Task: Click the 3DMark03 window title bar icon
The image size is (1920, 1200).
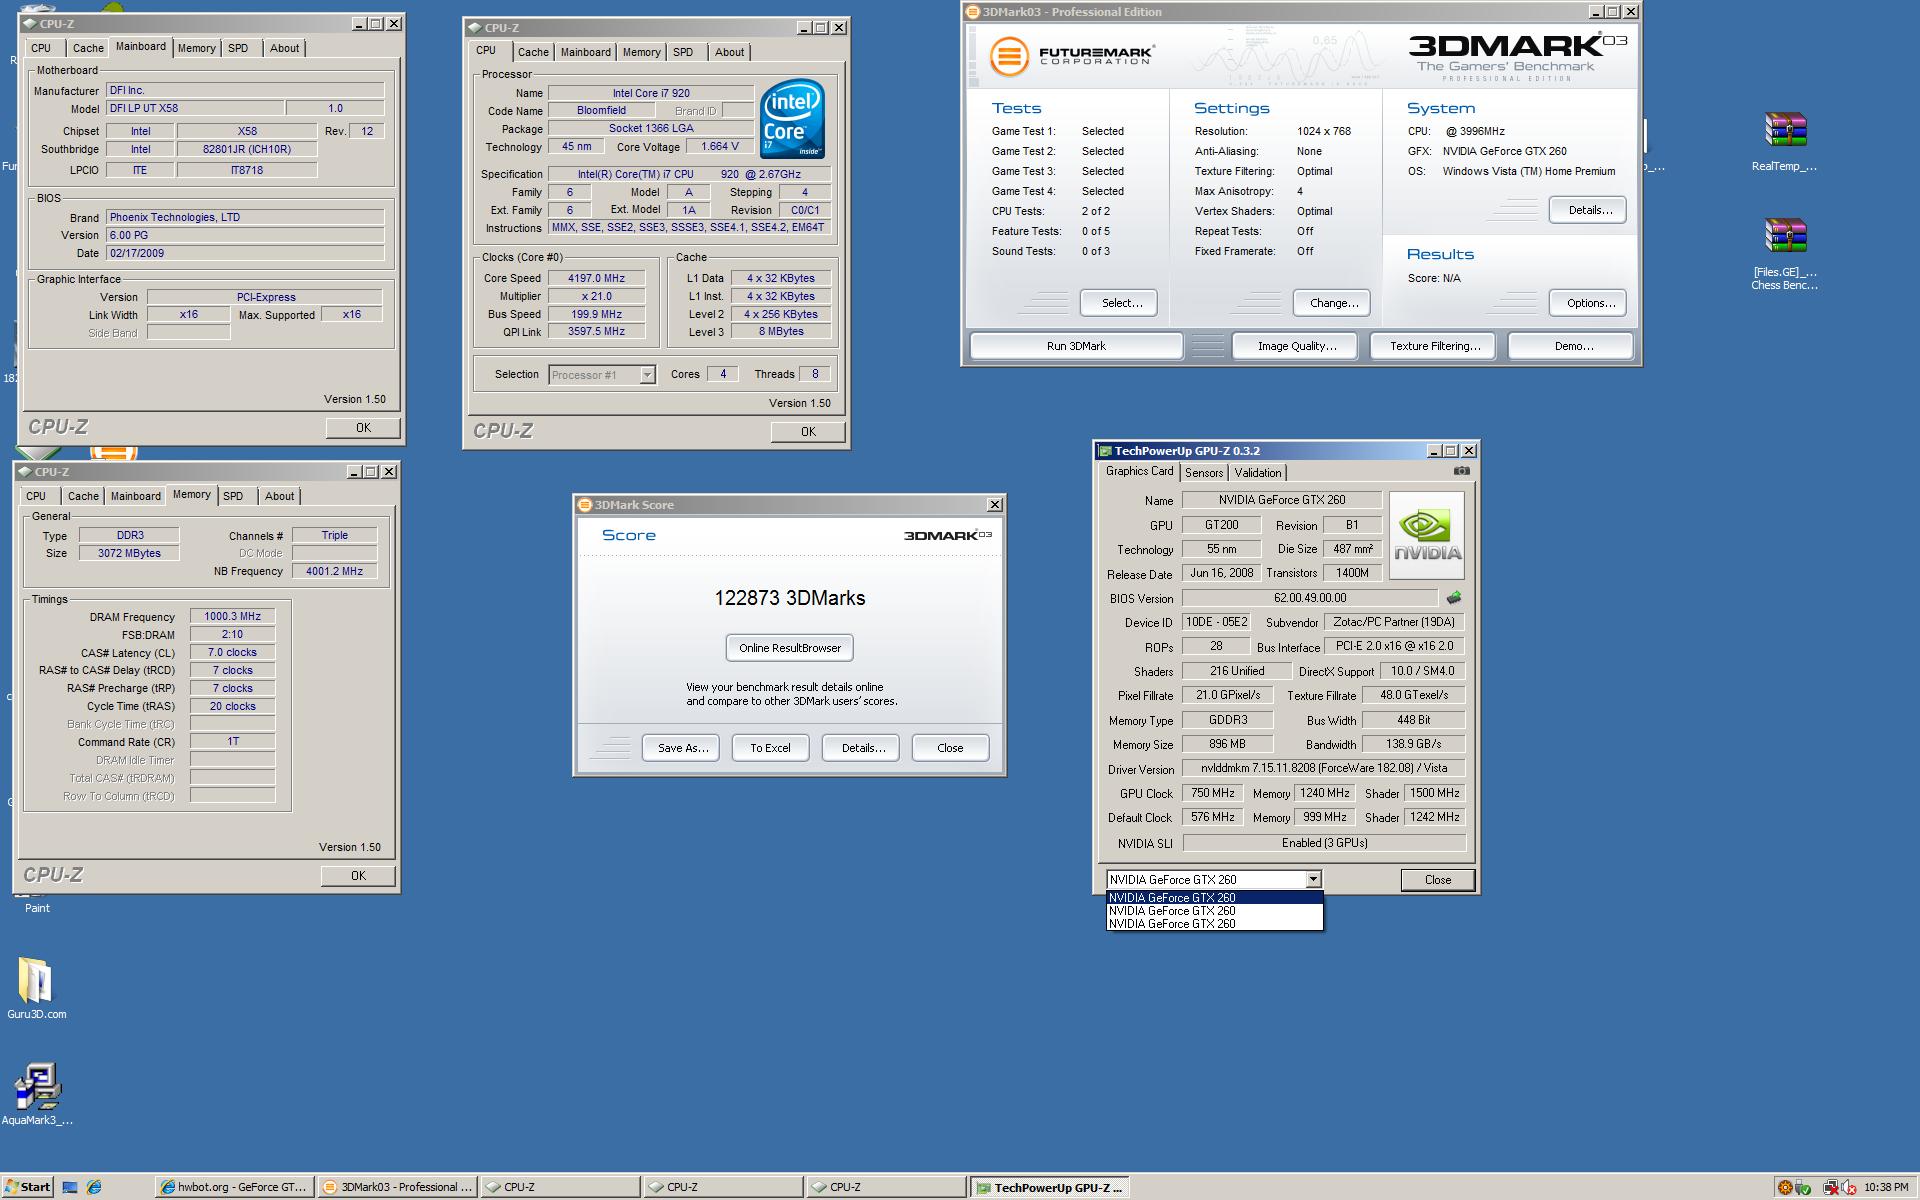Action: [x=973, y=12]
